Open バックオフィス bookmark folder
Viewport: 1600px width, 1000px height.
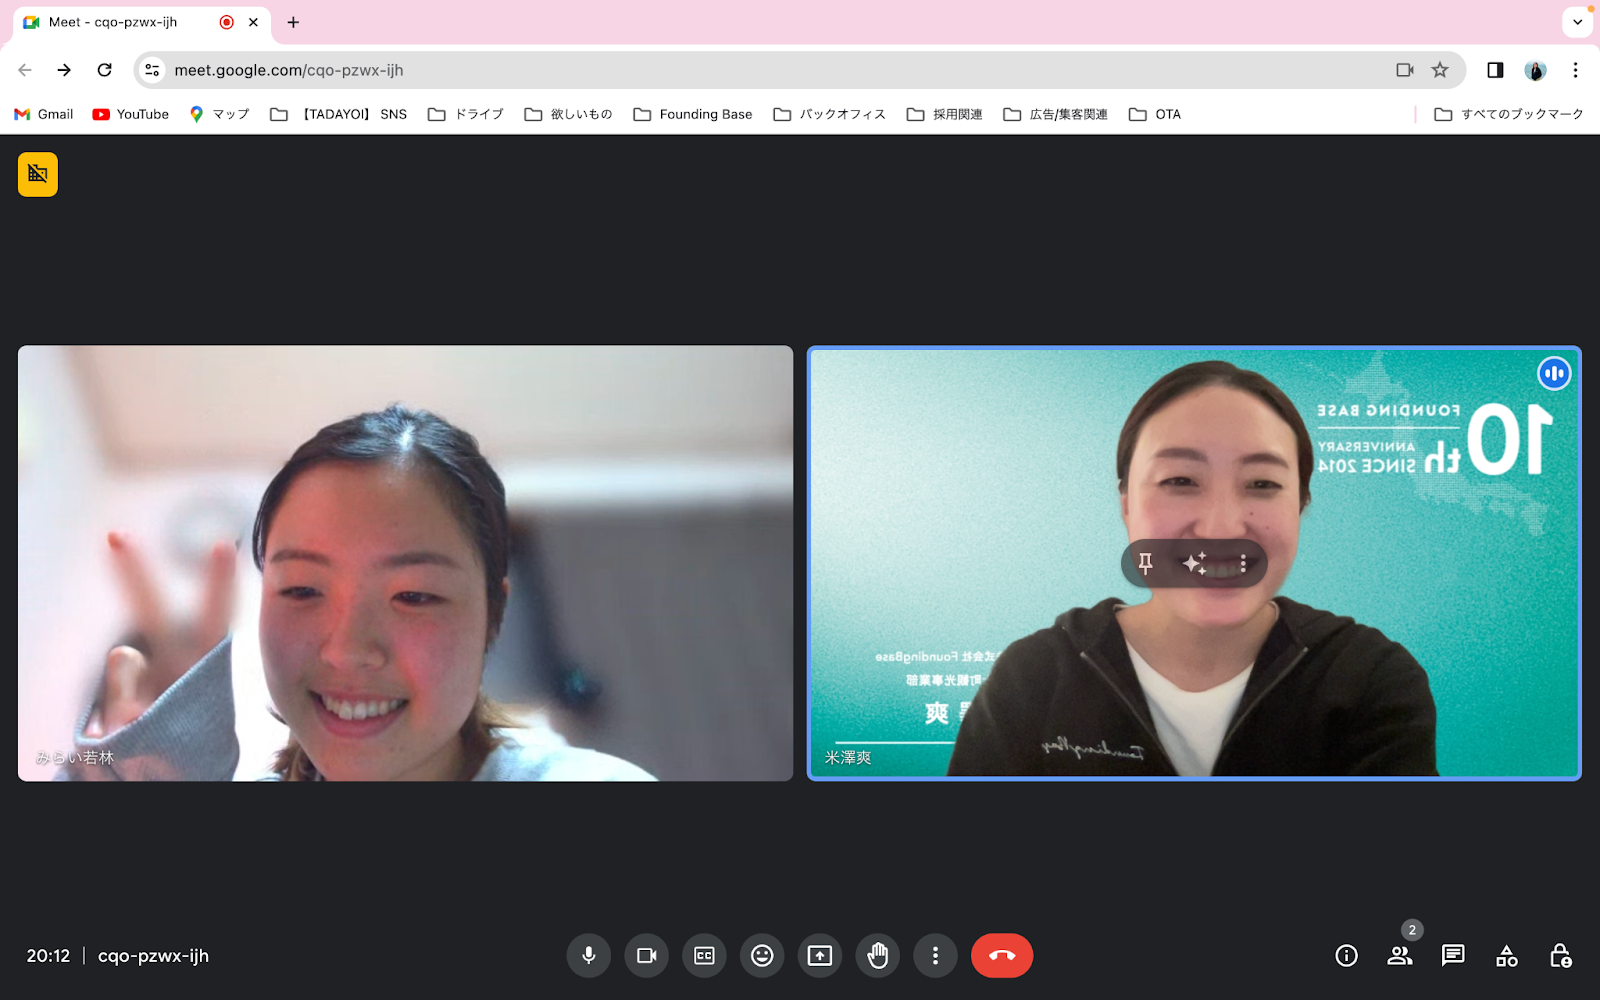(830, 114)
